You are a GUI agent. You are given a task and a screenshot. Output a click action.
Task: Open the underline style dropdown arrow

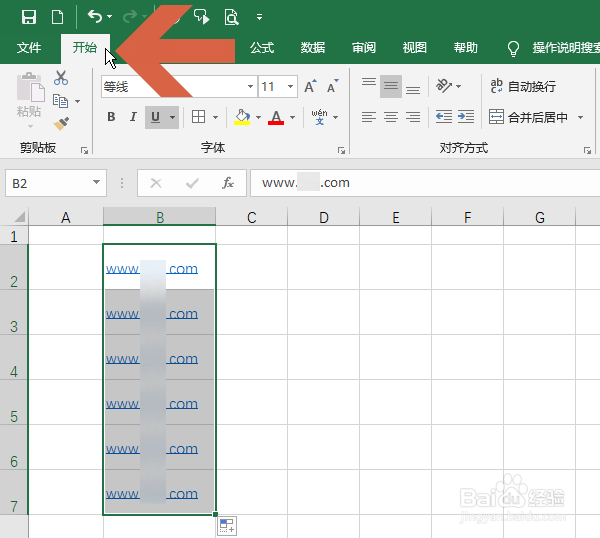click(x=173, y=117)
